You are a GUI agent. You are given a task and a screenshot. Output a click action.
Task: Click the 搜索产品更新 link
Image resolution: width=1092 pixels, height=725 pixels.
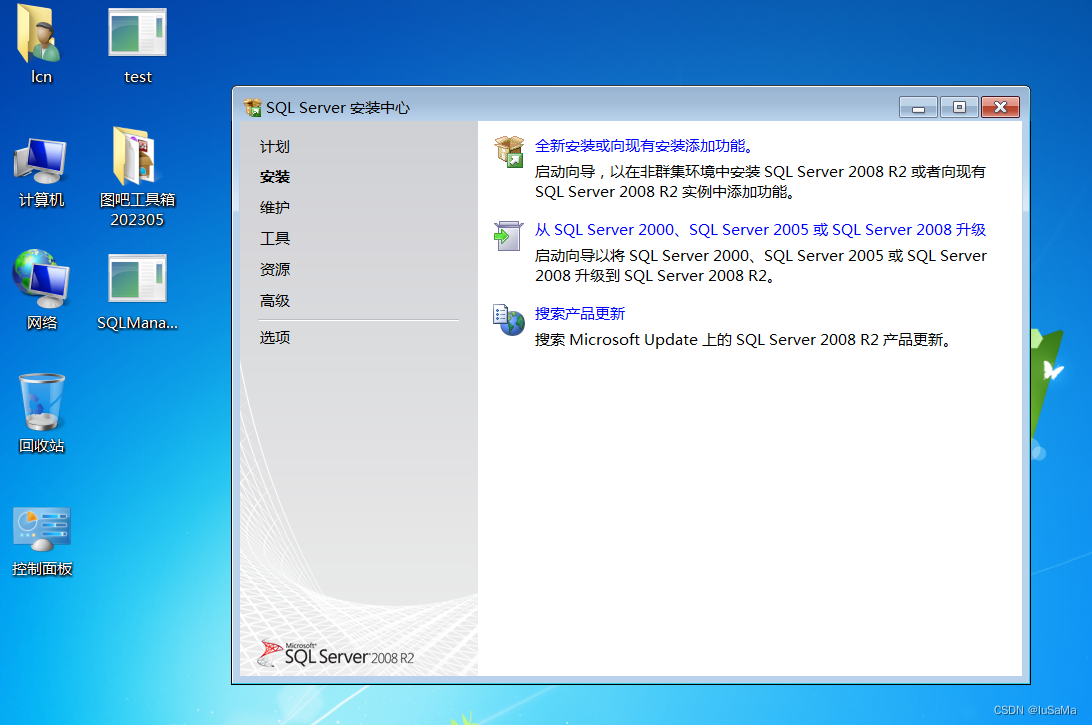[579, 314]
